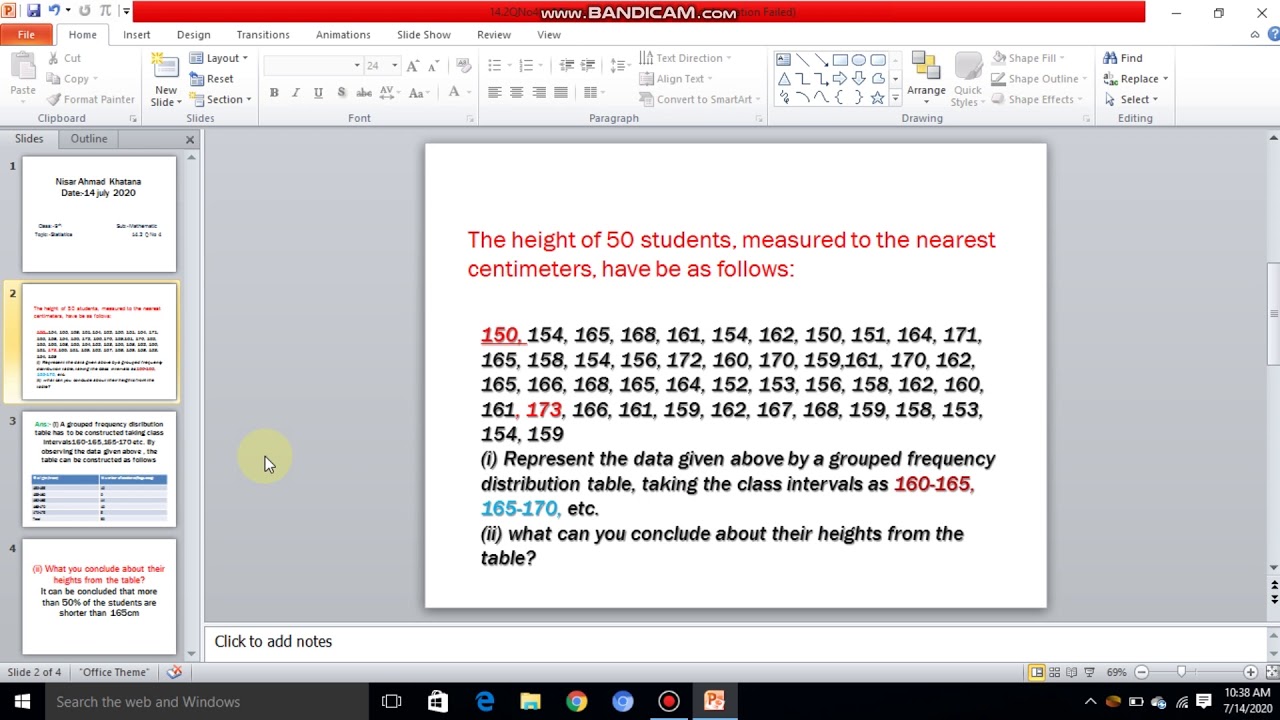The height and width of the screenshot is (720, 1280).
Task: Click the Redo icon in Quick Access
Action: [84, 11]
